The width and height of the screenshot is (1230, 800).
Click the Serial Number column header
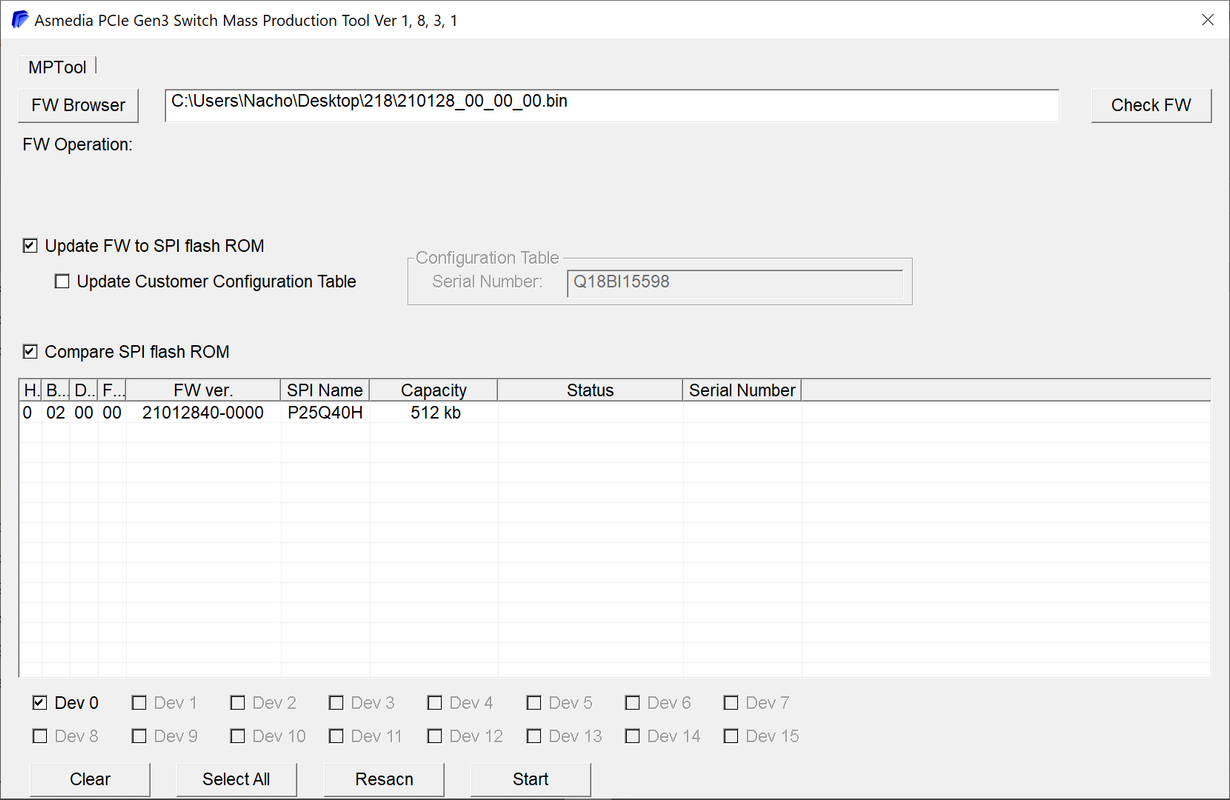click(x=742, y=390)
